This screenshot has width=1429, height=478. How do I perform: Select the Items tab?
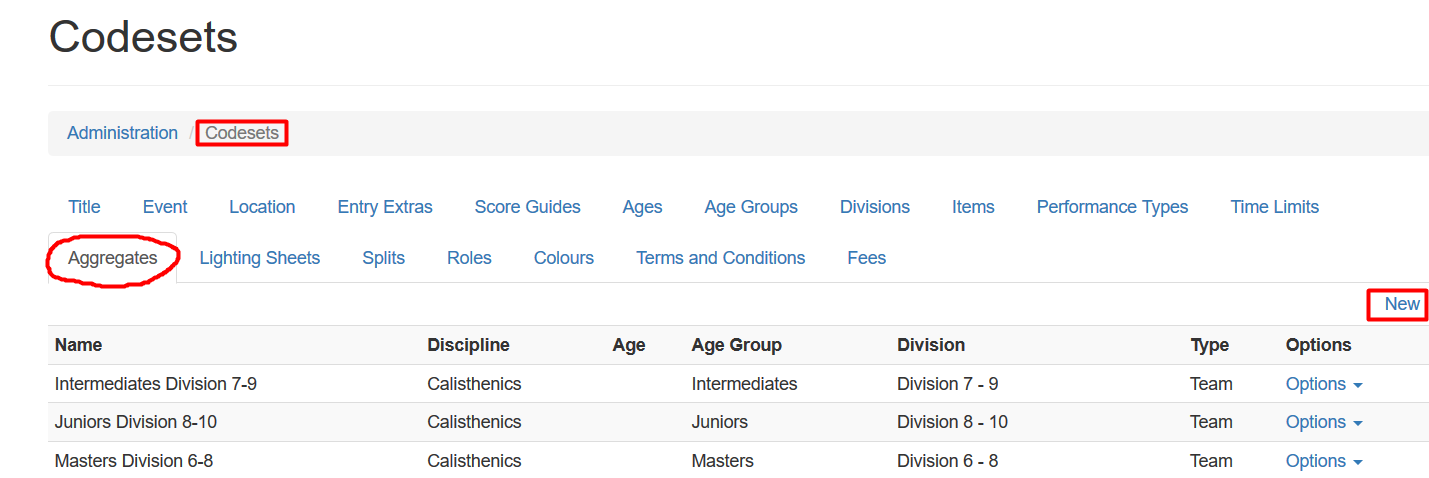(973, 207)
